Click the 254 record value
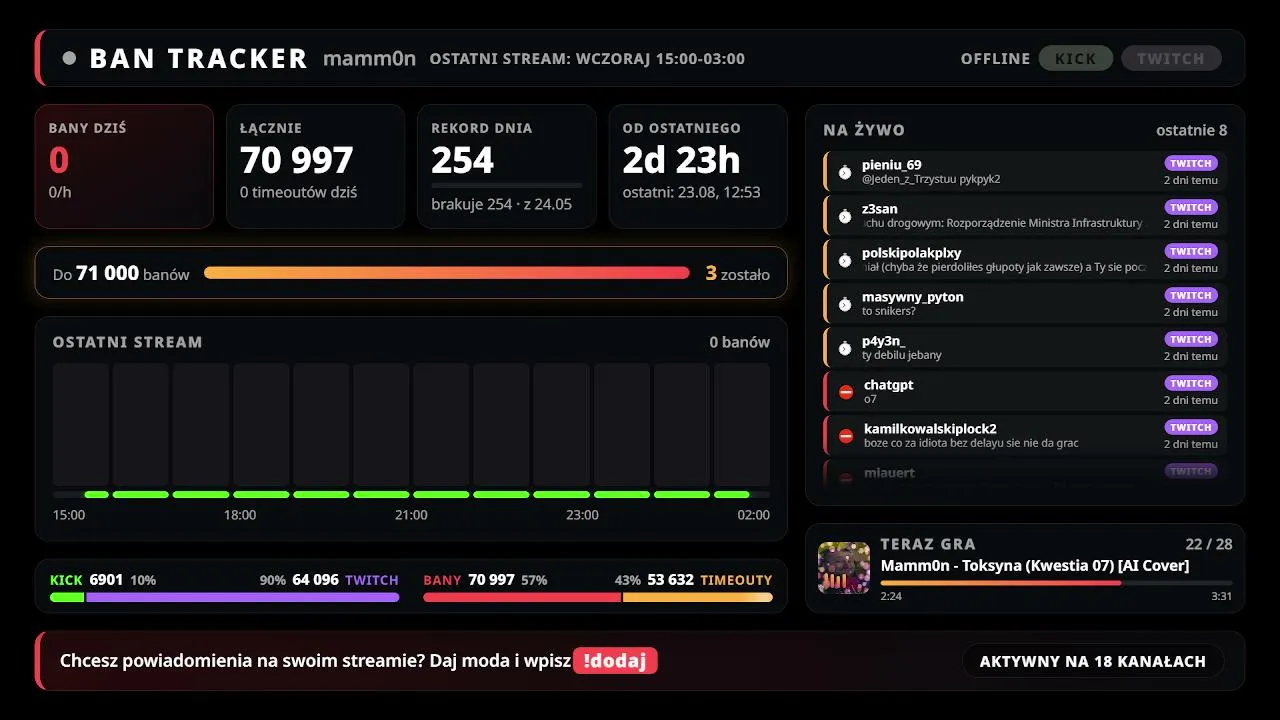The image size is (1280, 720). point(463,160)
